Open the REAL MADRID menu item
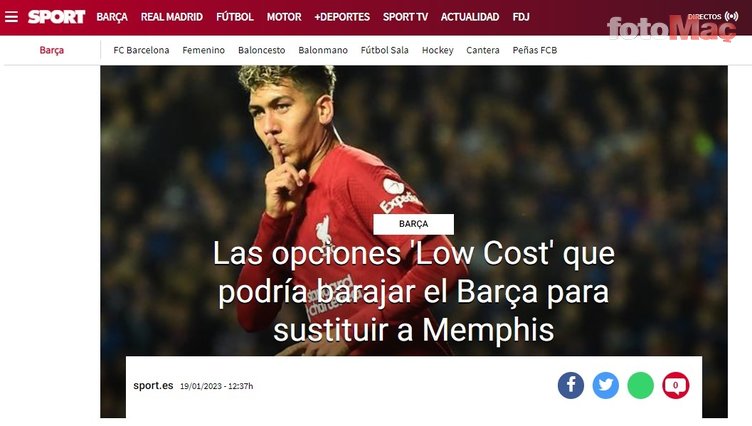 coord(172,17)
